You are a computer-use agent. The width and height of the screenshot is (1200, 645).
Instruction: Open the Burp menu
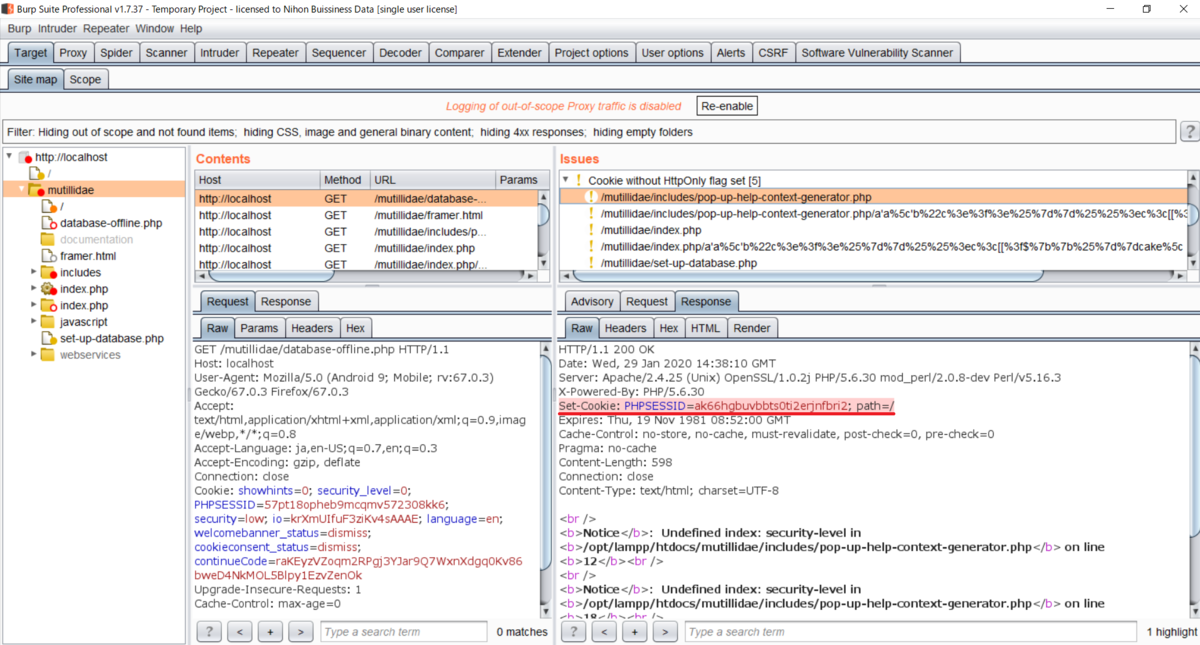(19, 29)
